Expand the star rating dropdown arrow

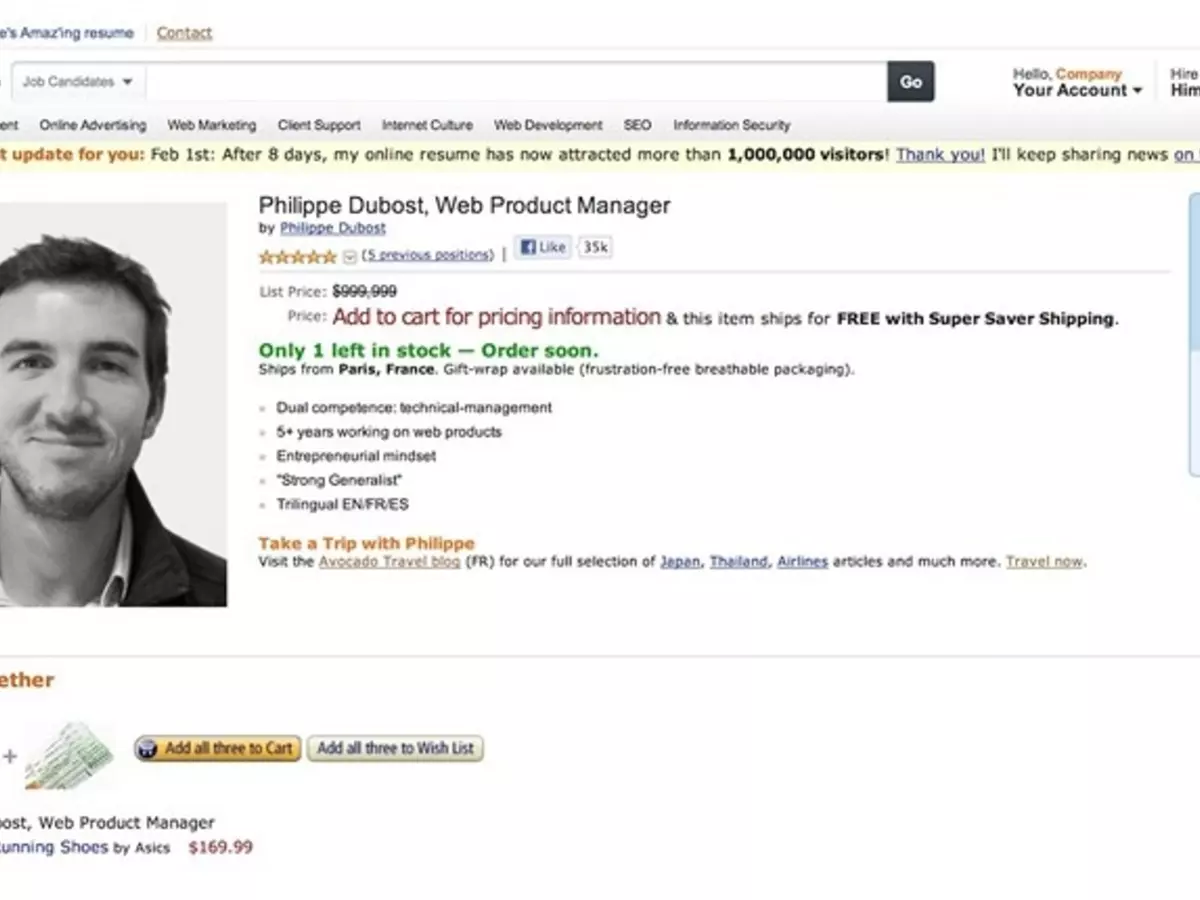pos(349,257)
